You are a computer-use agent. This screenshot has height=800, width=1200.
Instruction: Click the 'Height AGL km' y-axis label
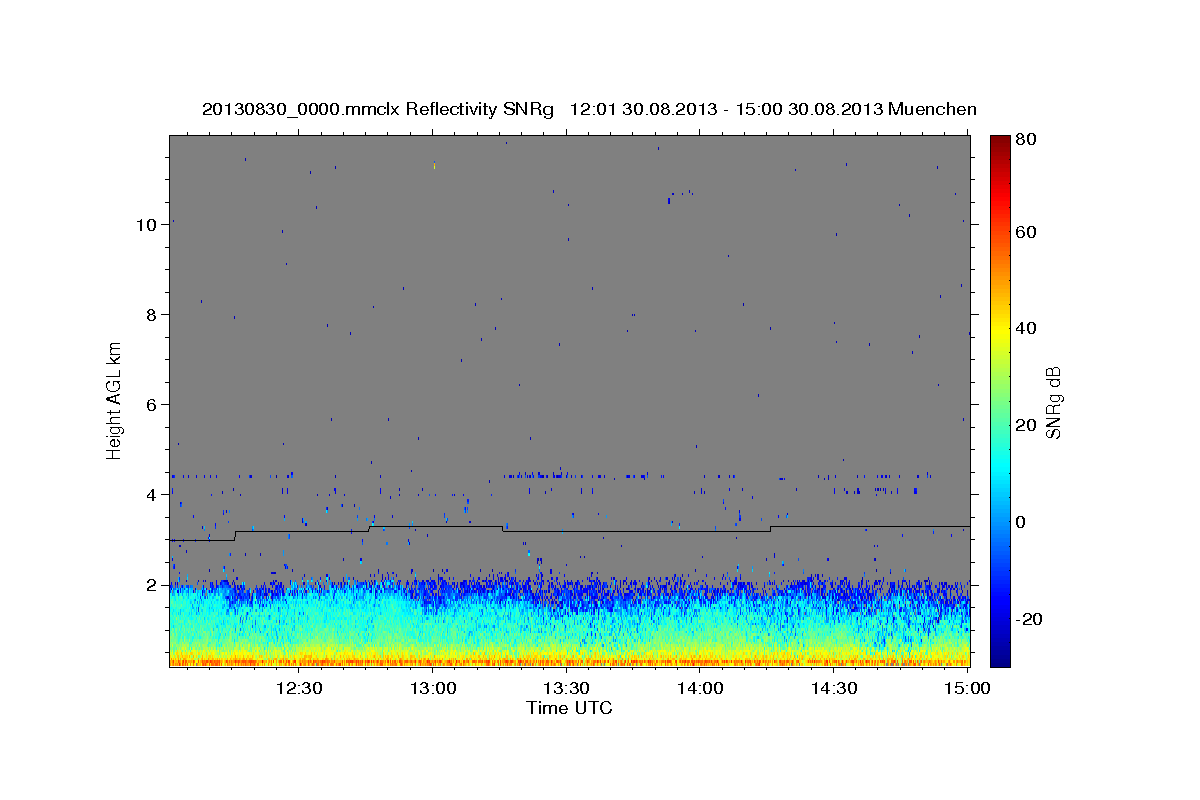click(x=115, y=400)
